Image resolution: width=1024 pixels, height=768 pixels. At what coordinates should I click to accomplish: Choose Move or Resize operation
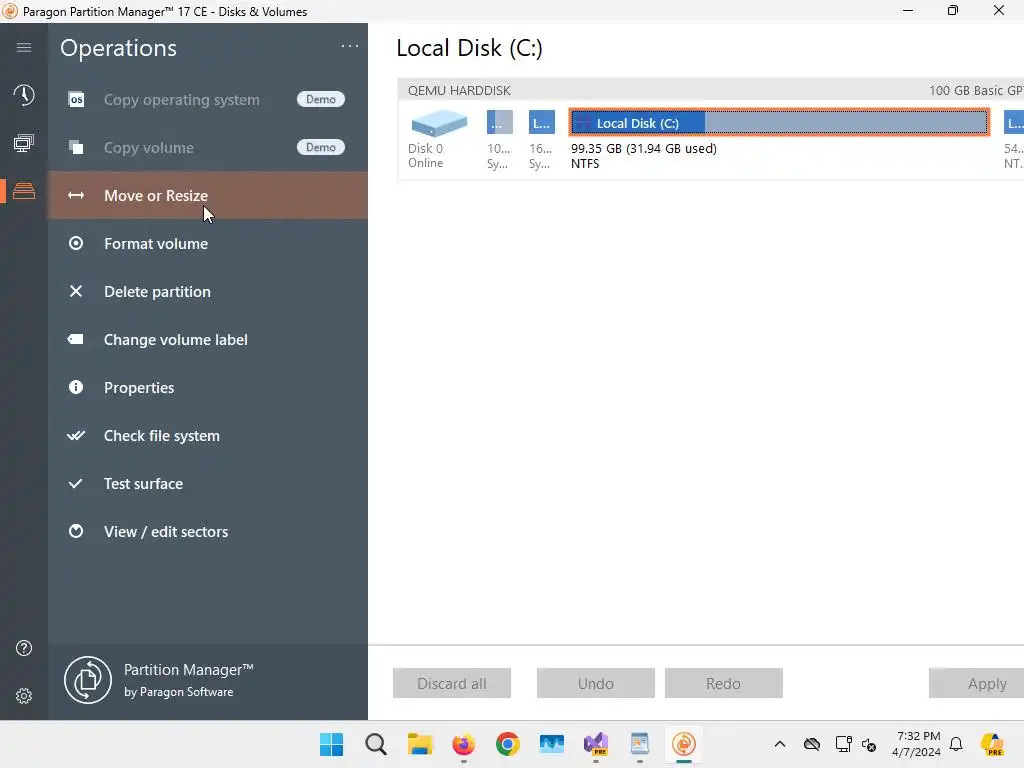(208, 195)
